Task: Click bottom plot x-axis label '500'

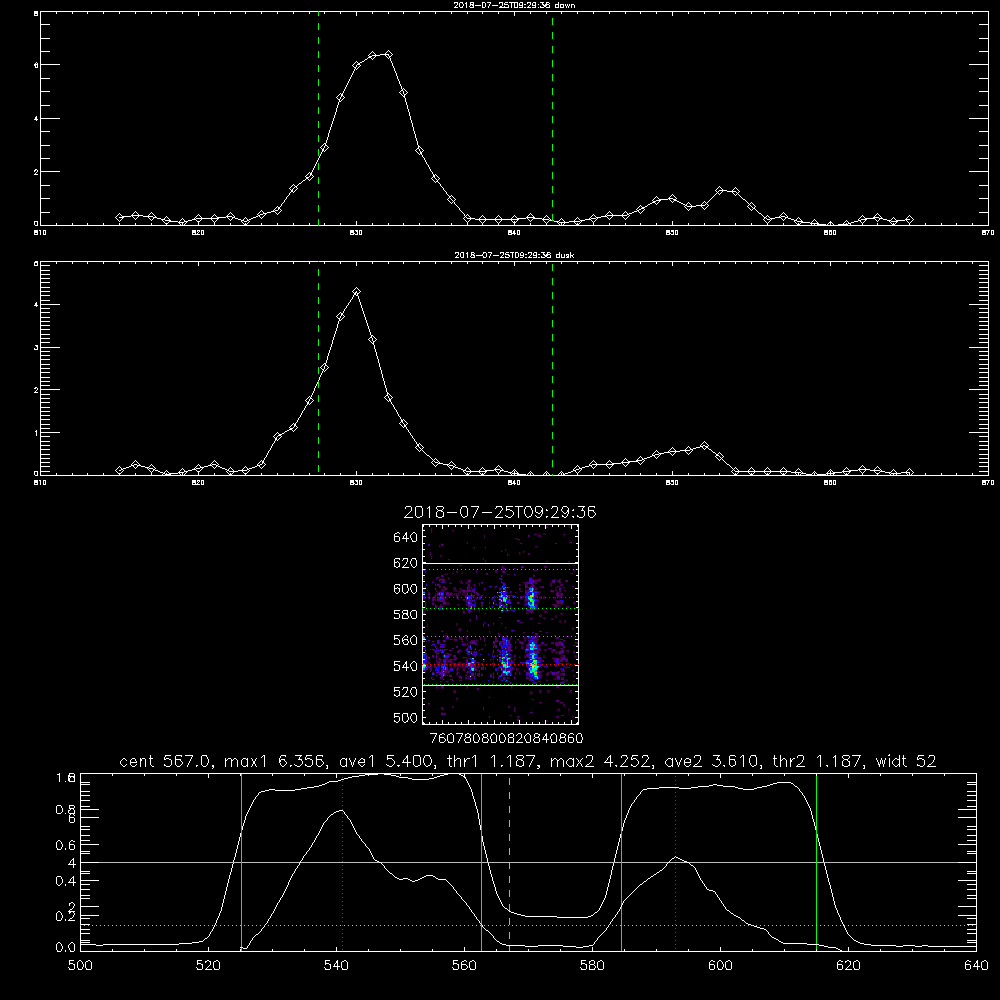Action: point(80,966)
